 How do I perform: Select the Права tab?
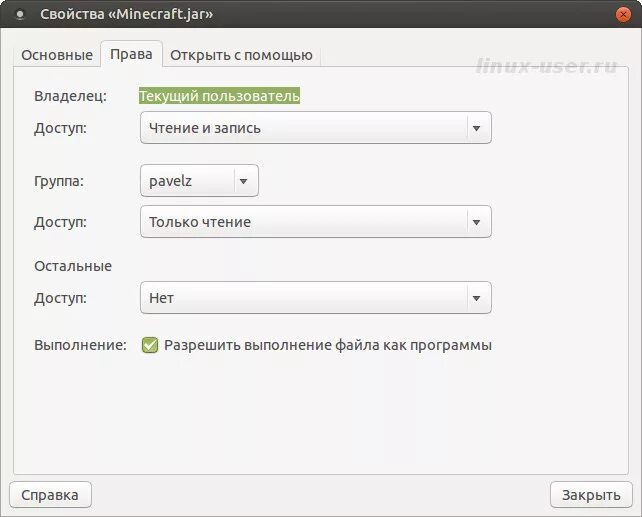(131, 54)
